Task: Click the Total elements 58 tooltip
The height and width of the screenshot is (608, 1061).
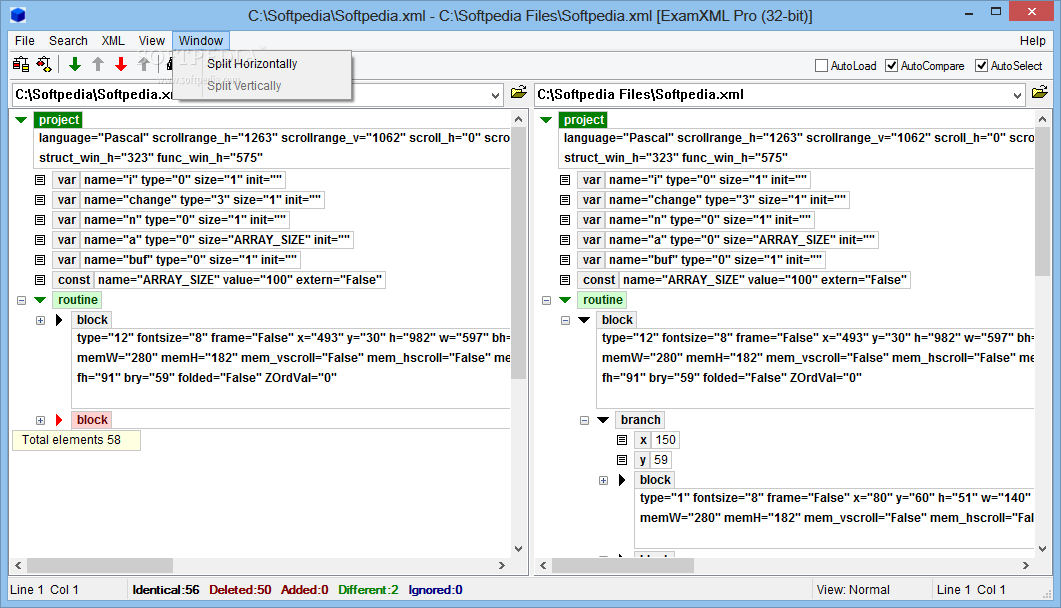Action: click(x=76, y=440)
